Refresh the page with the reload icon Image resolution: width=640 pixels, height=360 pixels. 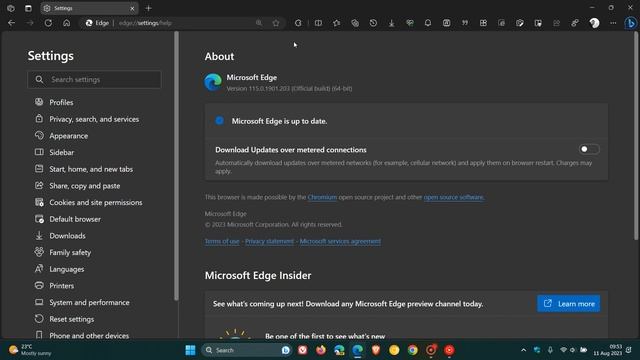[48, 23]
